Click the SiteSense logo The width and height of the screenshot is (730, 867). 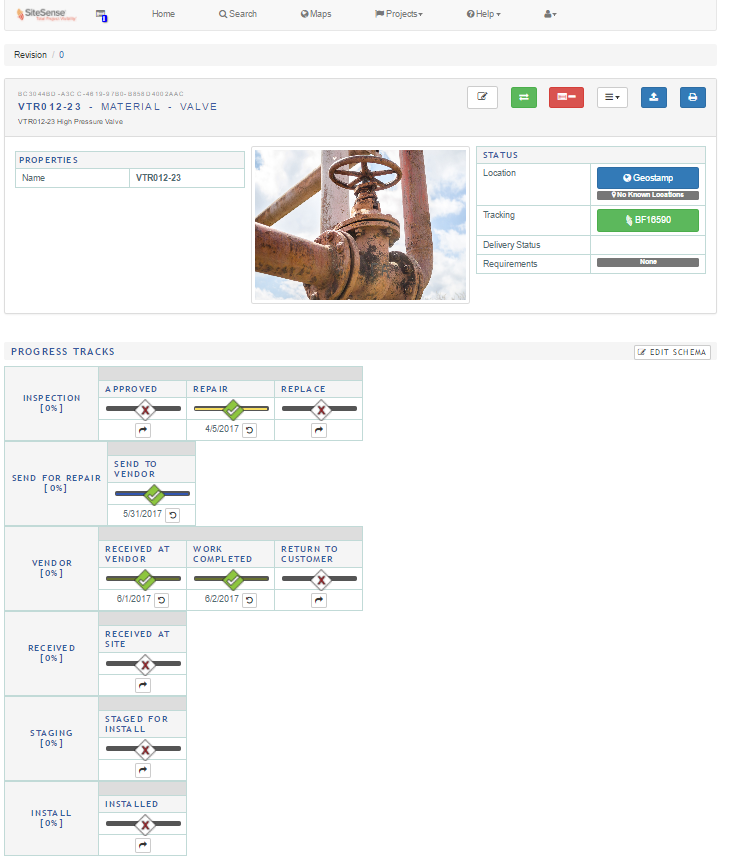tap(46, 14)
